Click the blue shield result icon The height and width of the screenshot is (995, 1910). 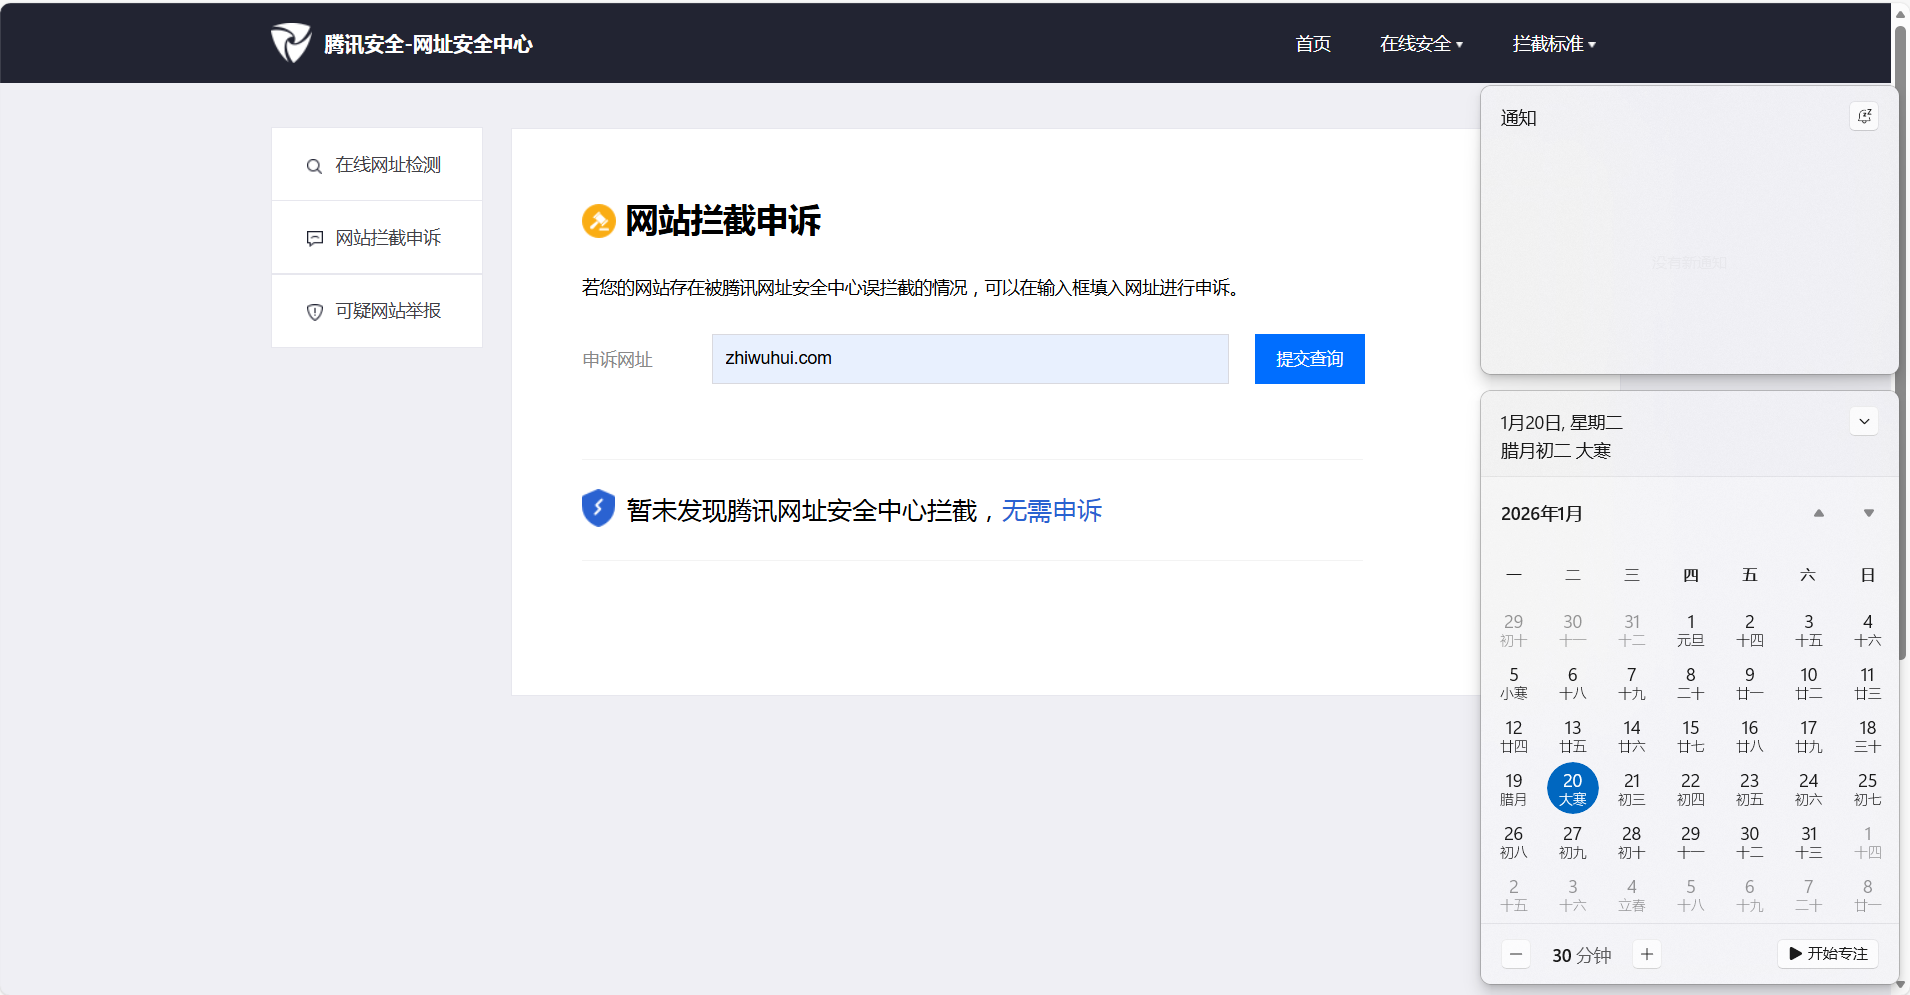[598, 508]
